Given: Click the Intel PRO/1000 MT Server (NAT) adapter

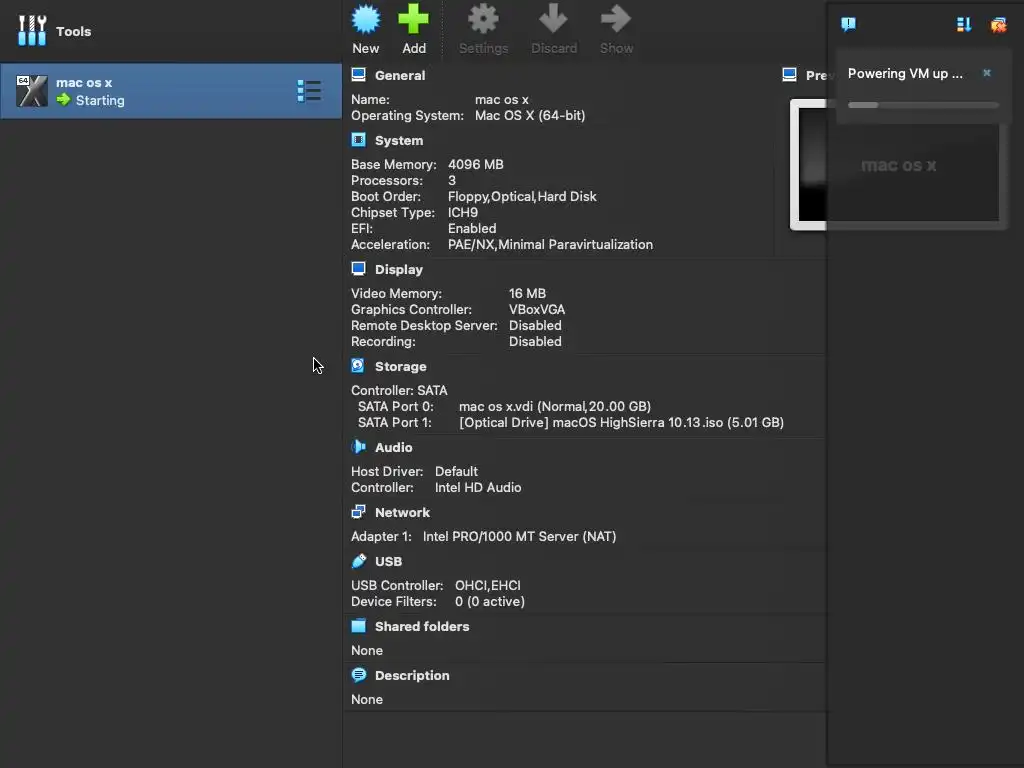Looking at the screenshot, I should (x=519, y=536).
